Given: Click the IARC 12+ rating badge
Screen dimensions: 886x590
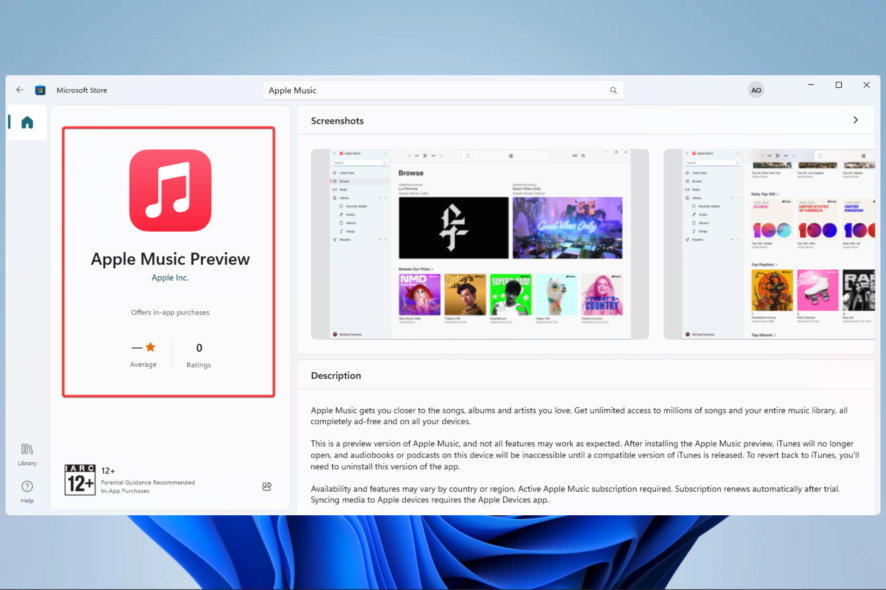Looking at the screenshot, I should point(80,480).
